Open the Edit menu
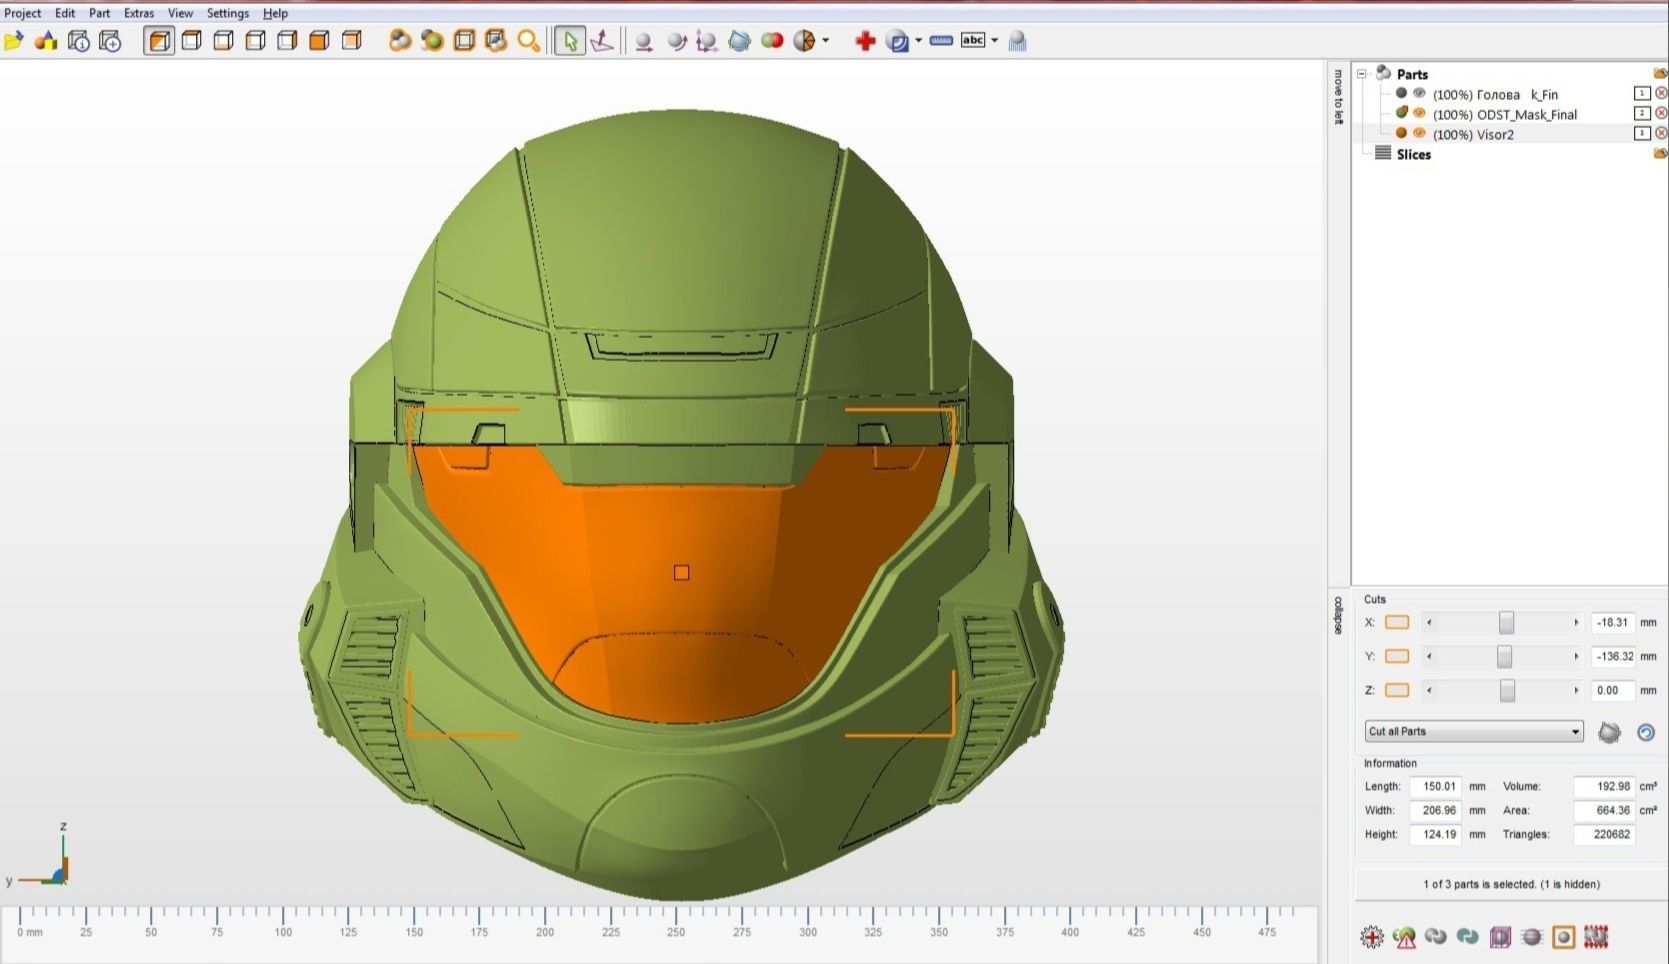1669x964 pixels. click(65, 13)
